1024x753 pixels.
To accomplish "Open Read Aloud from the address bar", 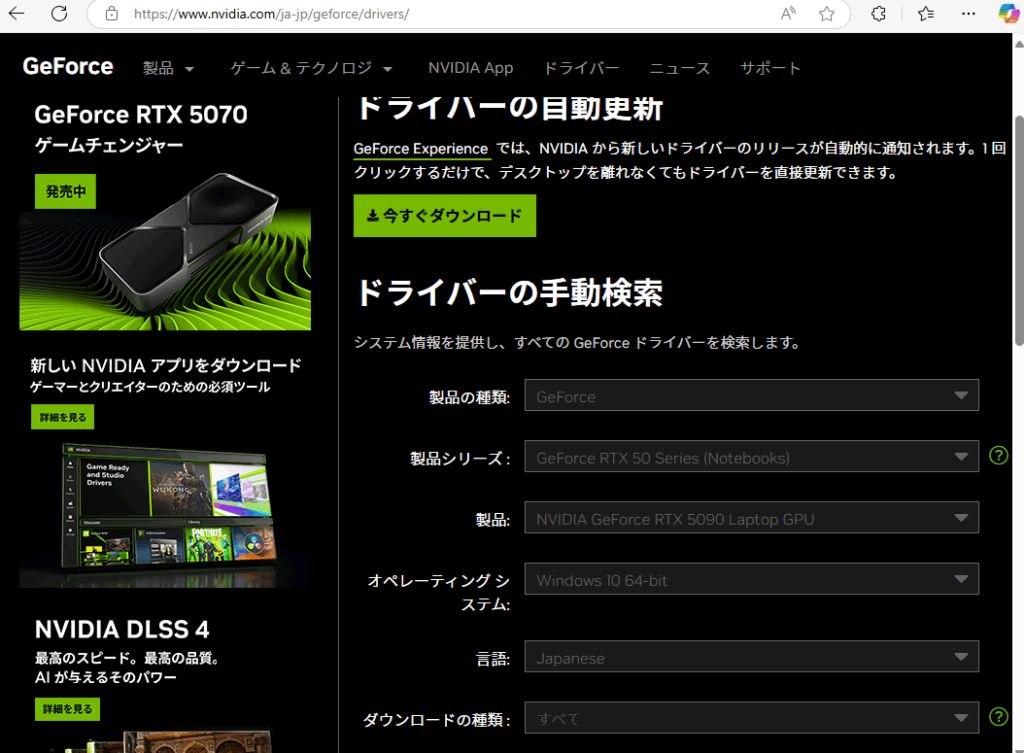I will point(788,14).
